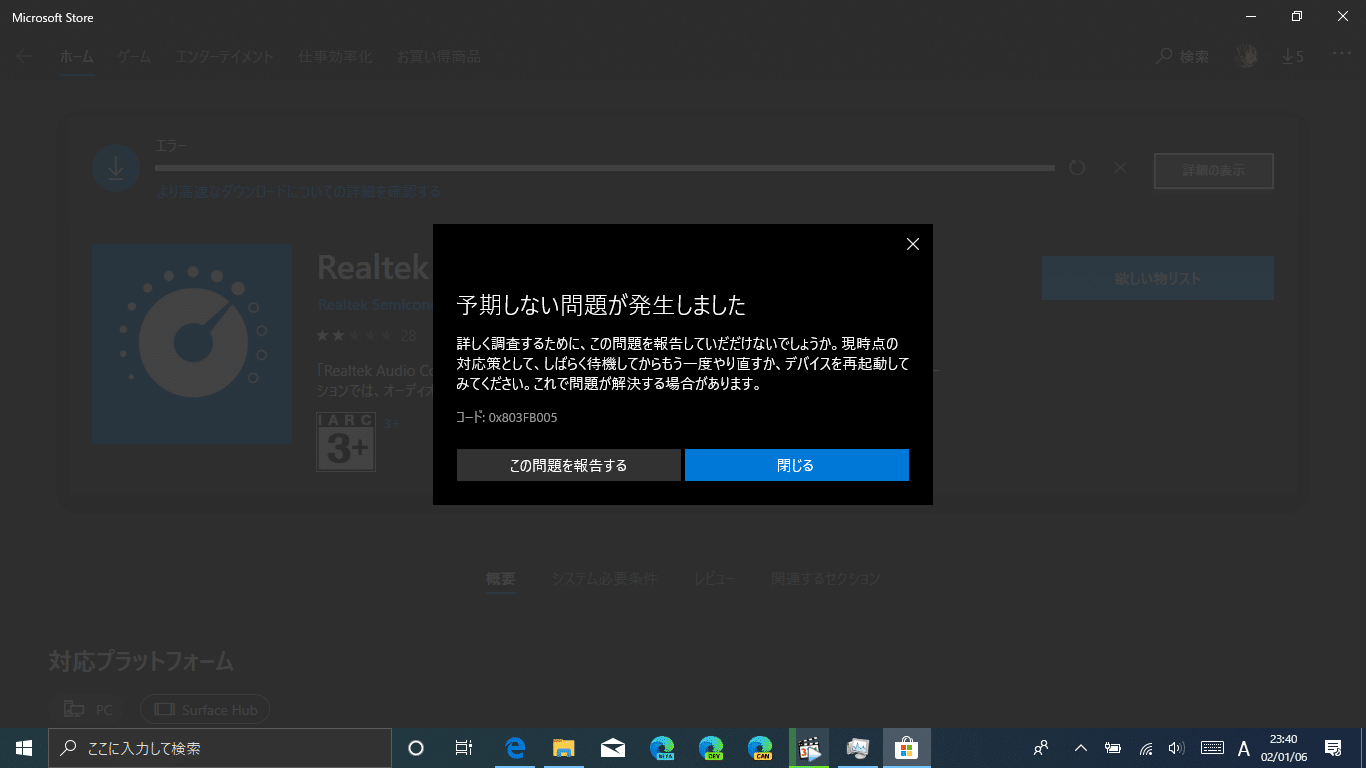Open the clock showing 23:40

tap(1282, 748)
